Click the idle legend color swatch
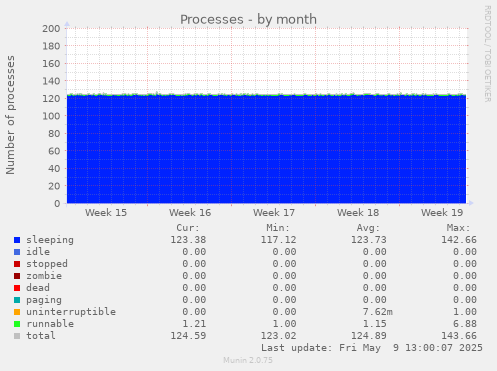 [x=17, y=252]
